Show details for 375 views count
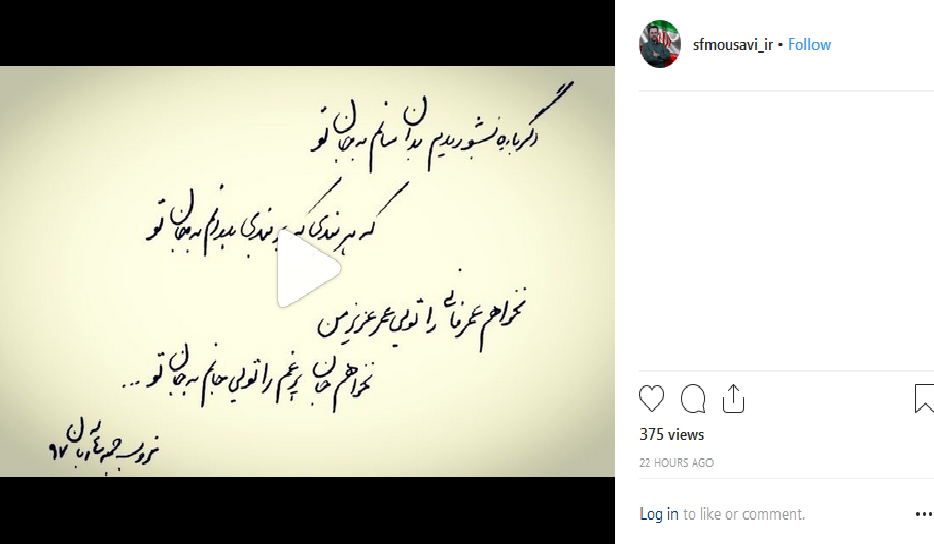 (x=671, y=435)
